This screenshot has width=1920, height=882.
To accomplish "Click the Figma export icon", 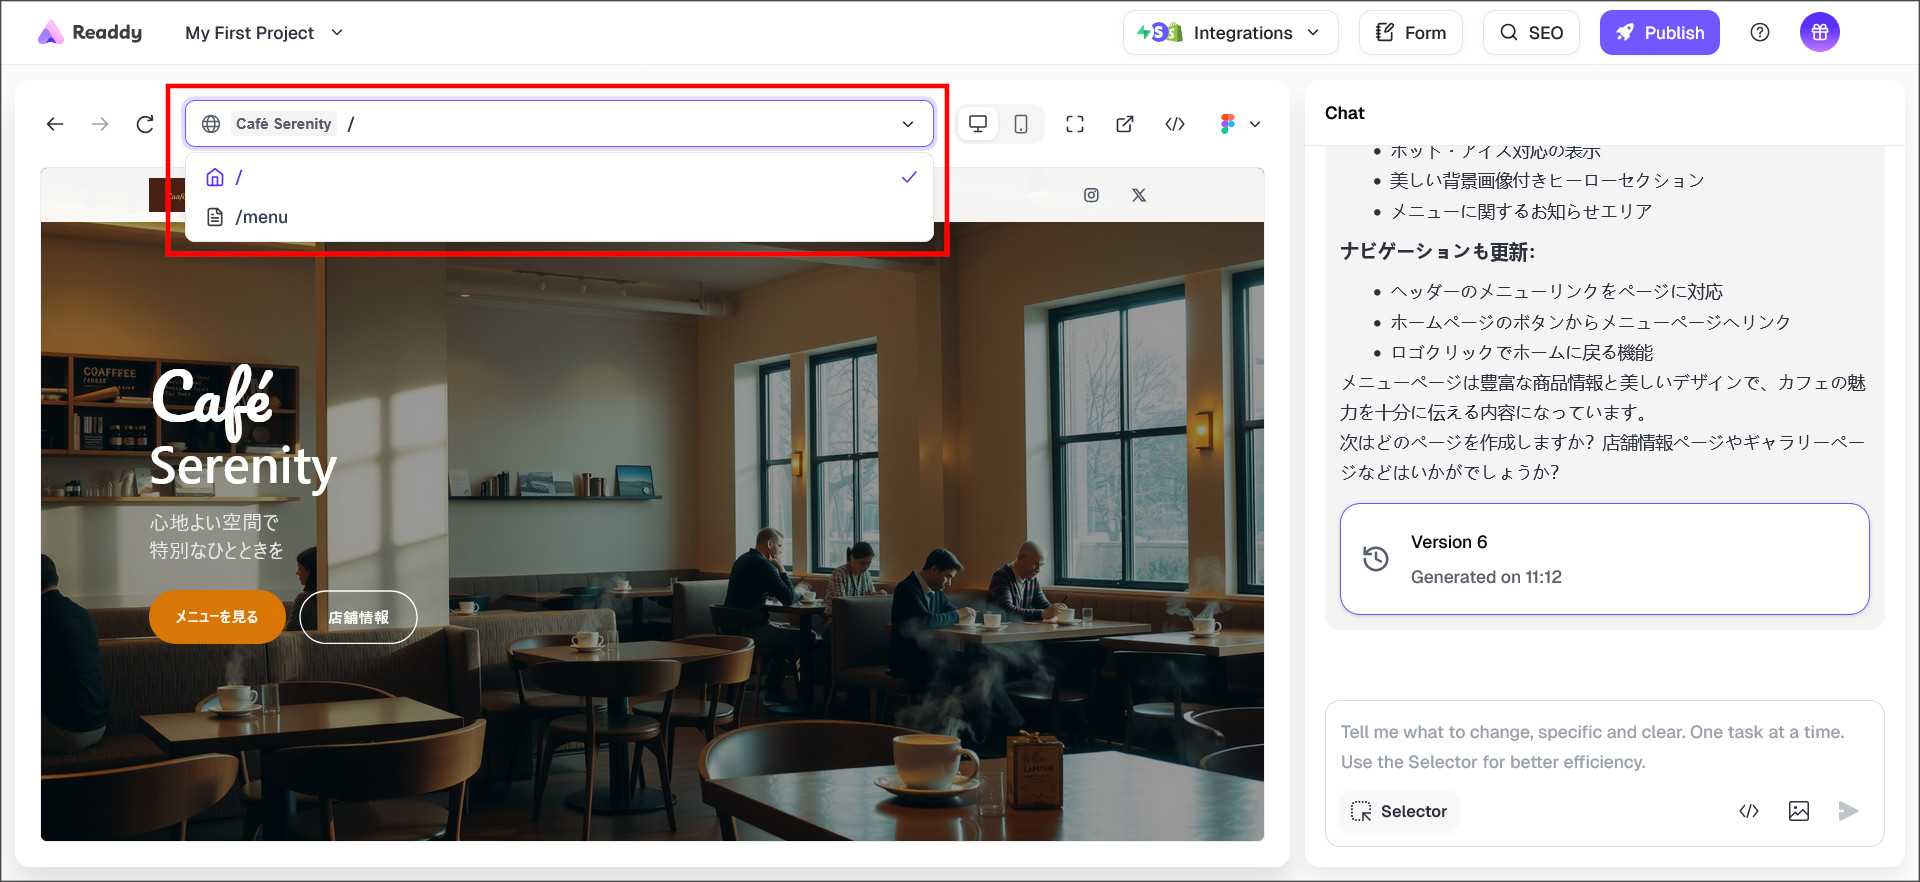I will tap(1228, 124).
